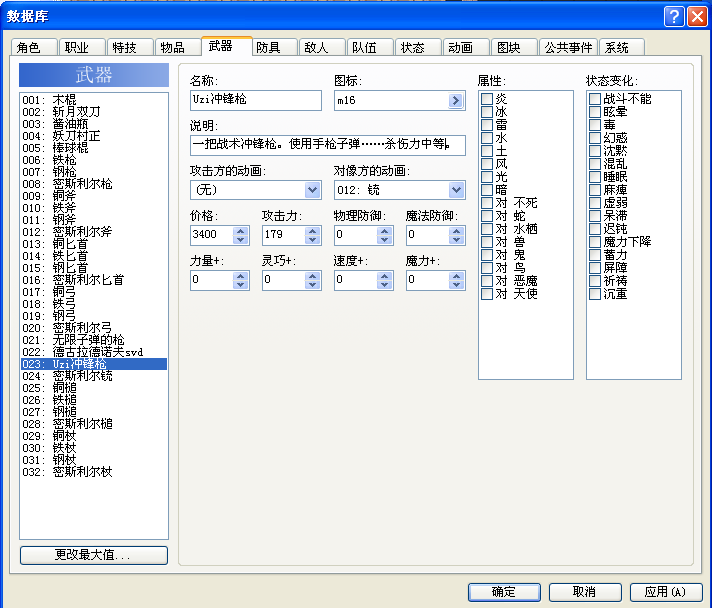The image size is (712, 608).
Task: Open the icon picker arrow next to m16
Action: [455, 100]
